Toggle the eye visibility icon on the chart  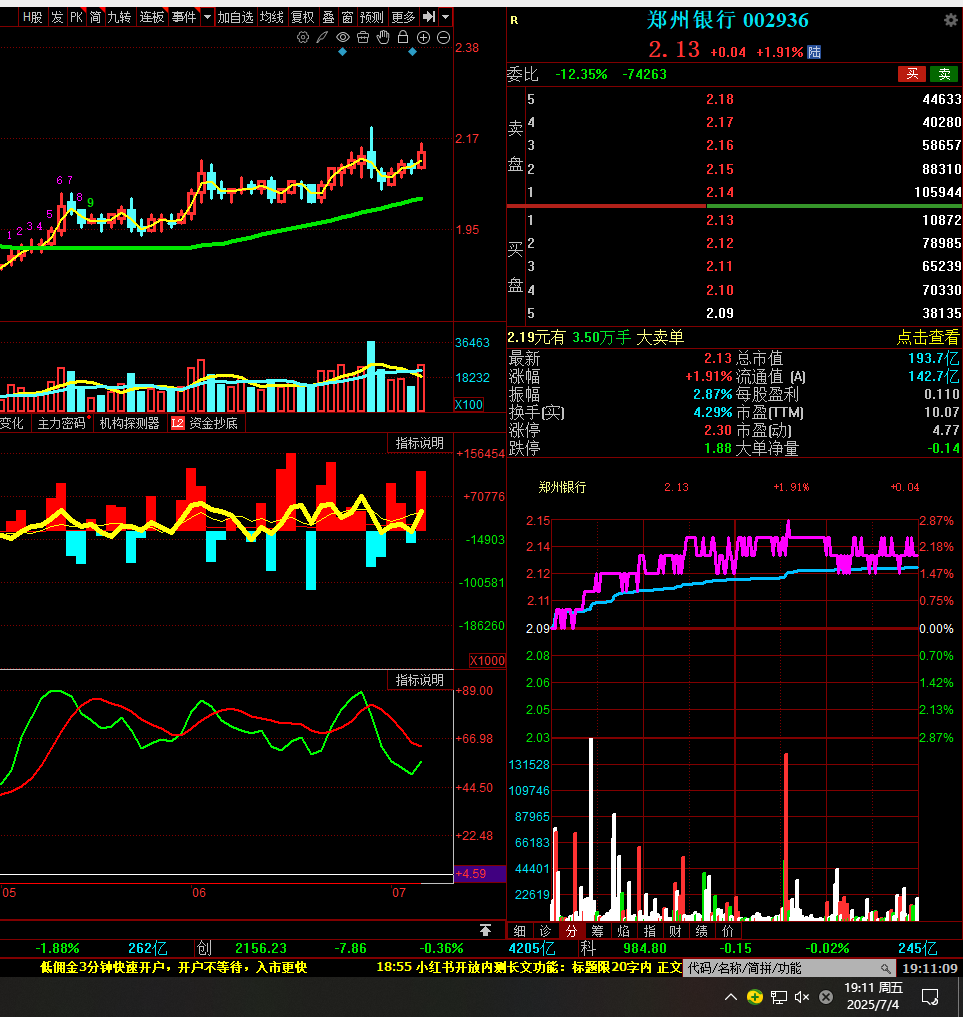[343, 38]
